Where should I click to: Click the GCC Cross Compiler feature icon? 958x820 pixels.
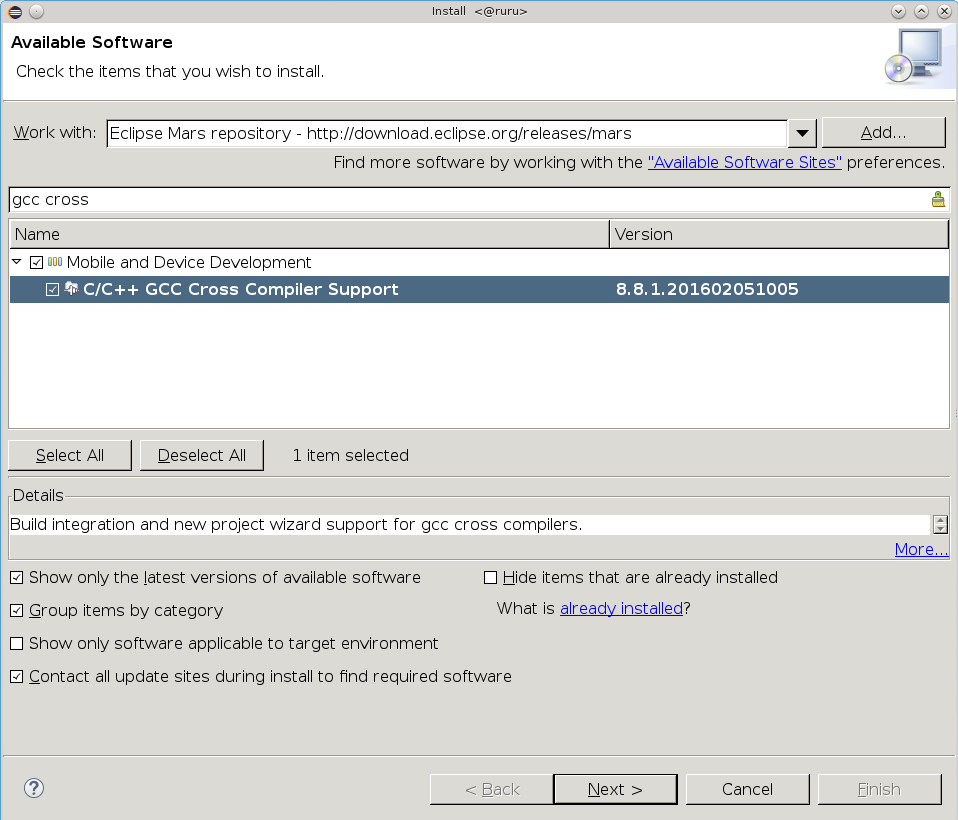pos(71,289)
